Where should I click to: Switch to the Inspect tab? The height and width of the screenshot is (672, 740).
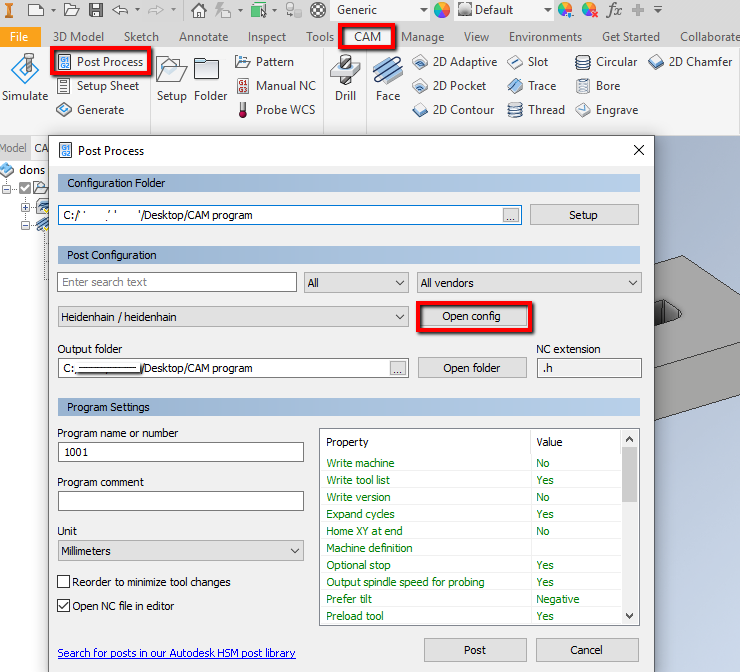pyautogui.click(x=267, y=37)
